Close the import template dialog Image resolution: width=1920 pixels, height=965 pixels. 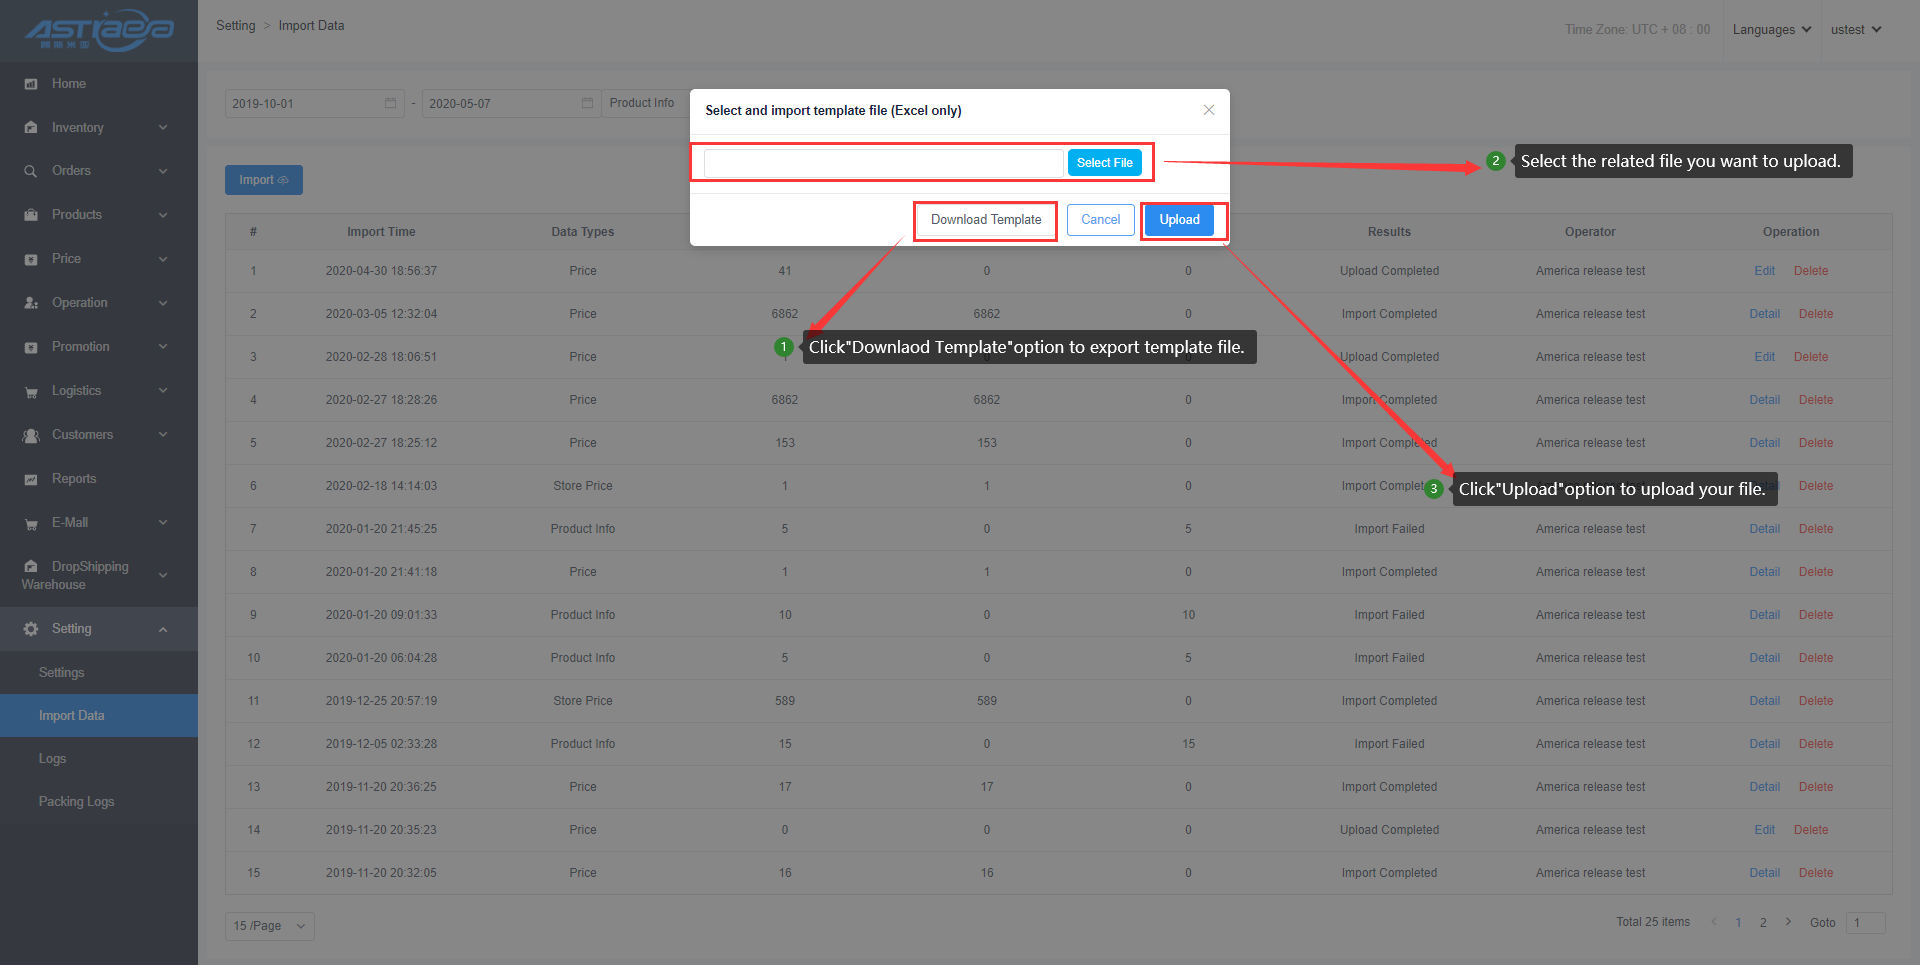[1208, 110]
